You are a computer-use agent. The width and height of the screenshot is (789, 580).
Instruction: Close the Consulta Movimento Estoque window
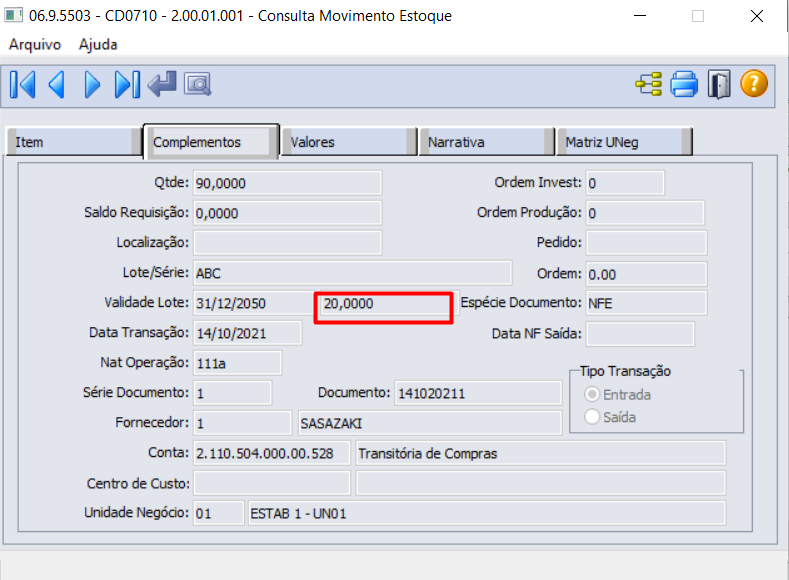(757, 16)
